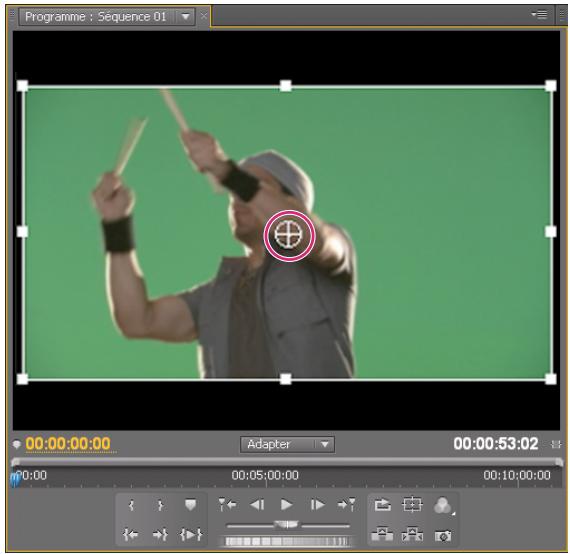Image resolution: width=570 pixels, height=554 pixels.
Task: Click the bottom-center transform handle
Action: [x=286, y=379]
